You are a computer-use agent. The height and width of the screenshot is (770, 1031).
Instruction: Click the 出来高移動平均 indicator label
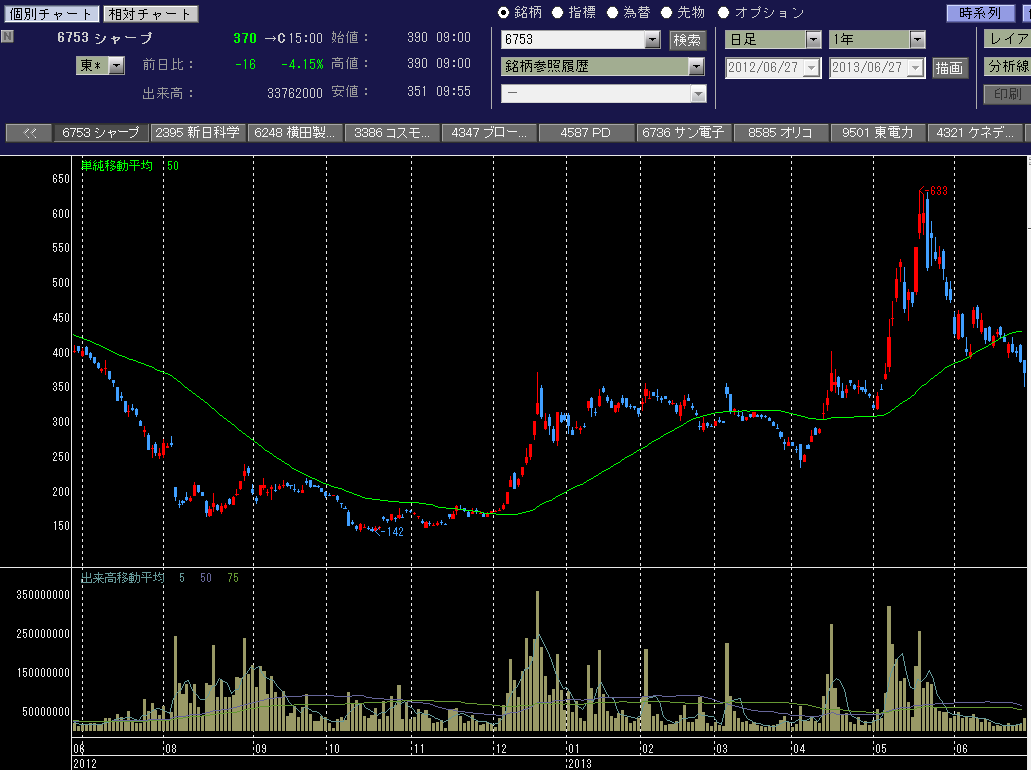(122, 578)
